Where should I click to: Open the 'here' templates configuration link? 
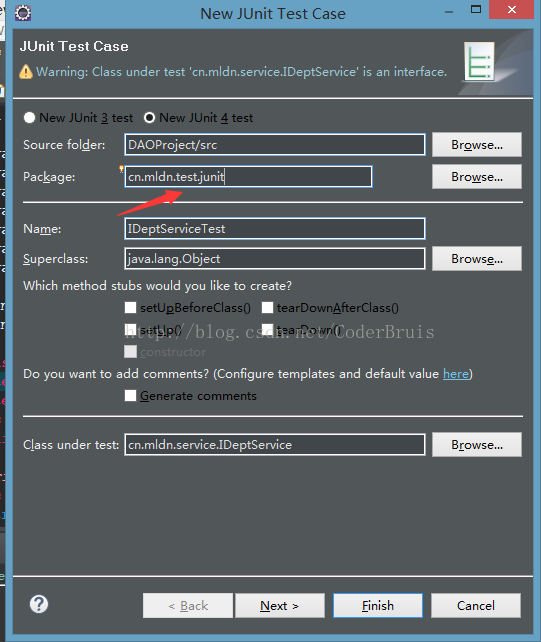click(456, 374)
